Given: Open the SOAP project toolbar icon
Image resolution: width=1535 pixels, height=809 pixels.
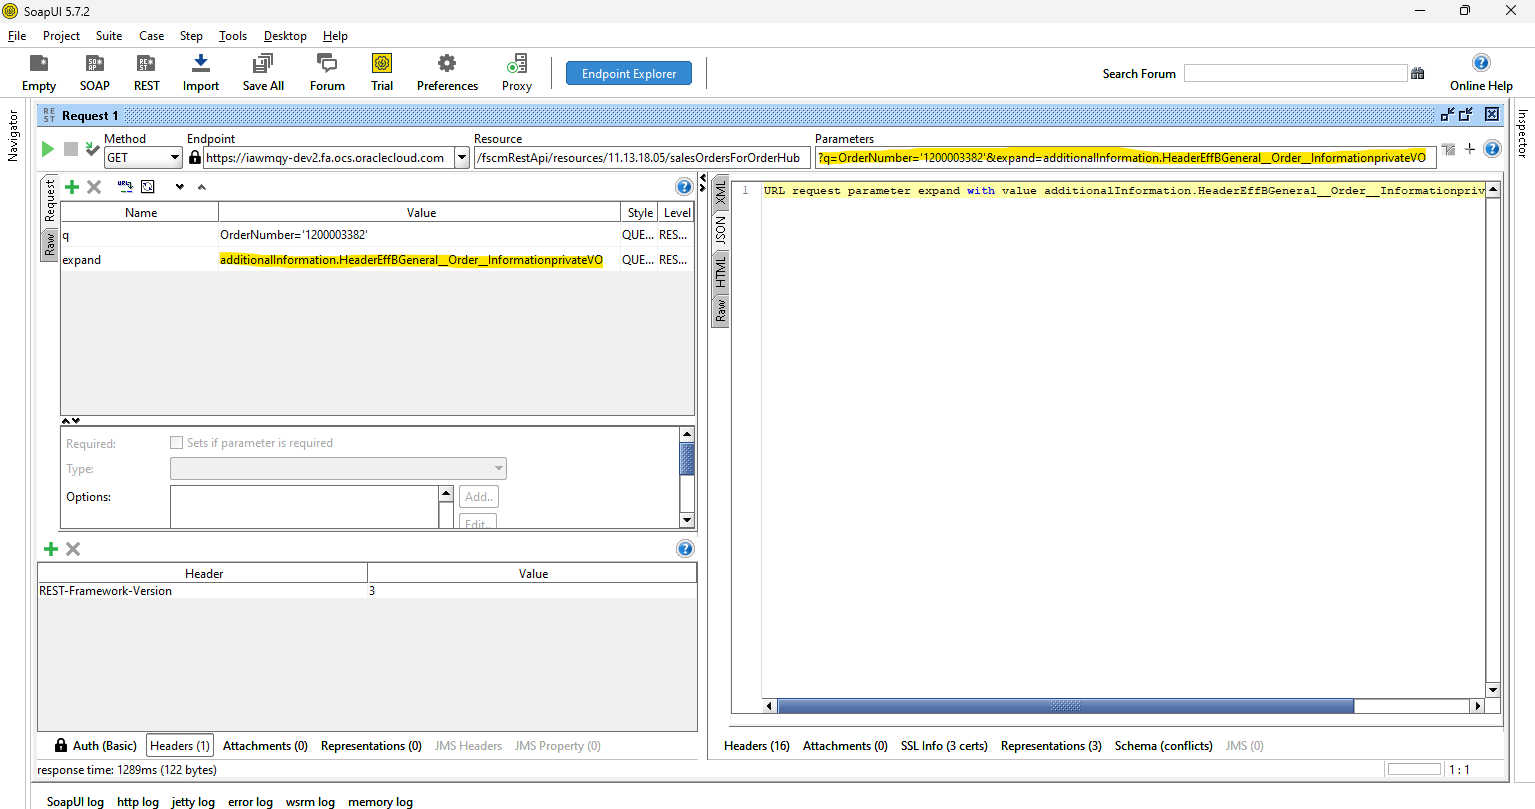Looking at the screenshot, I should [95, 73].
